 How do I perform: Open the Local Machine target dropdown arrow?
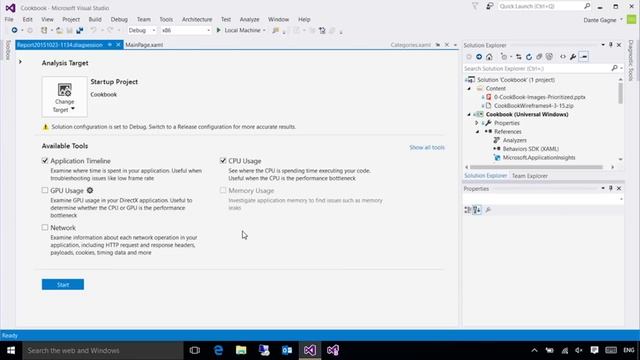264,31
